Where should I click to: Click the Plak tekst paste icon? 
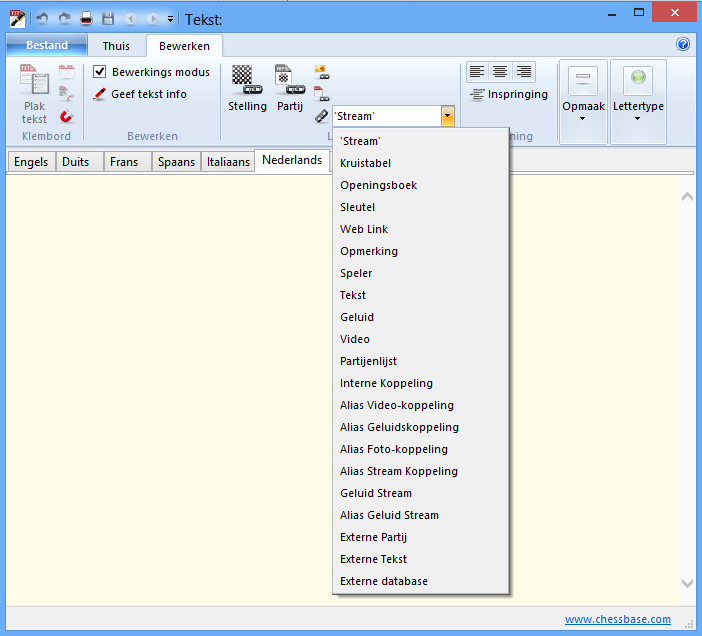34,94
